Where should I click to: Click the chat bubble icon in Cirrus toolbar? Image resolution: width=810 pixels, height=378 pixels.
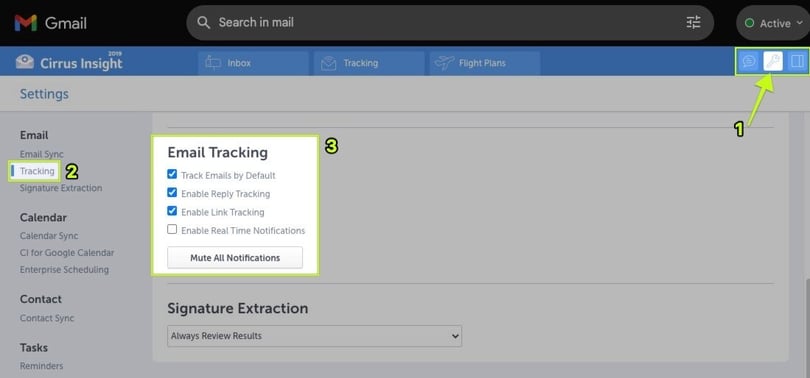(749, 61)
